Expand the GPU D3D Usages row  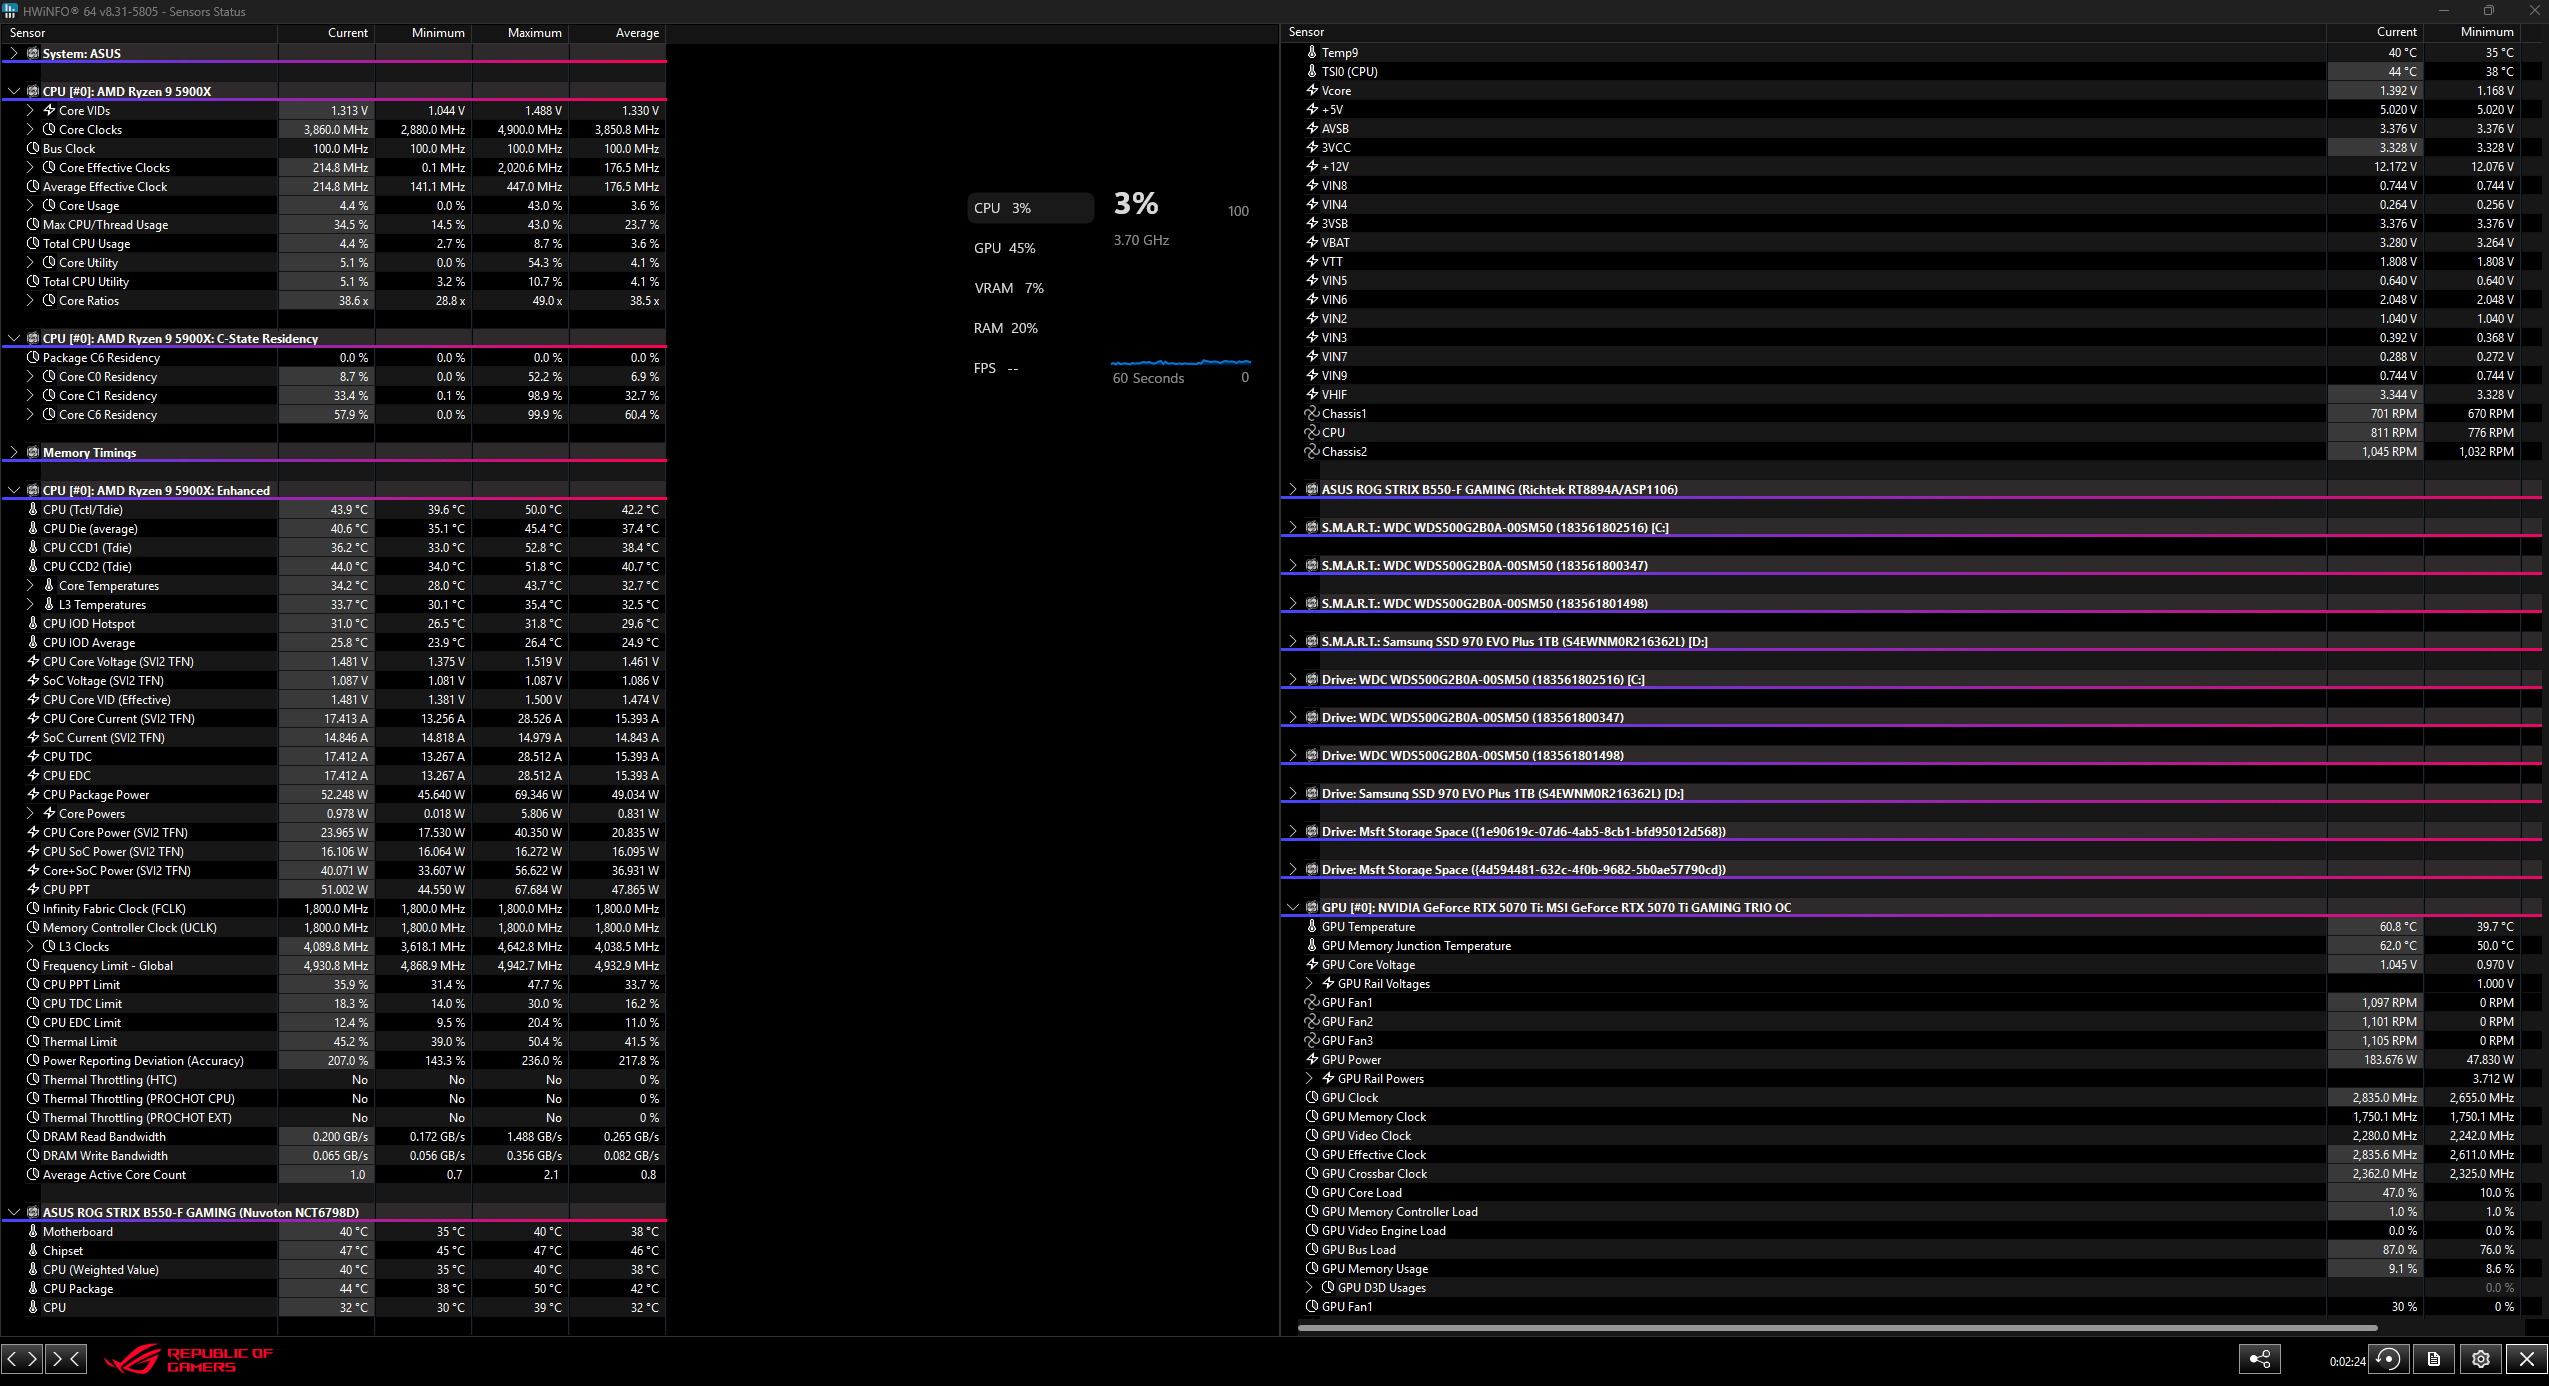(1309, 1287)
